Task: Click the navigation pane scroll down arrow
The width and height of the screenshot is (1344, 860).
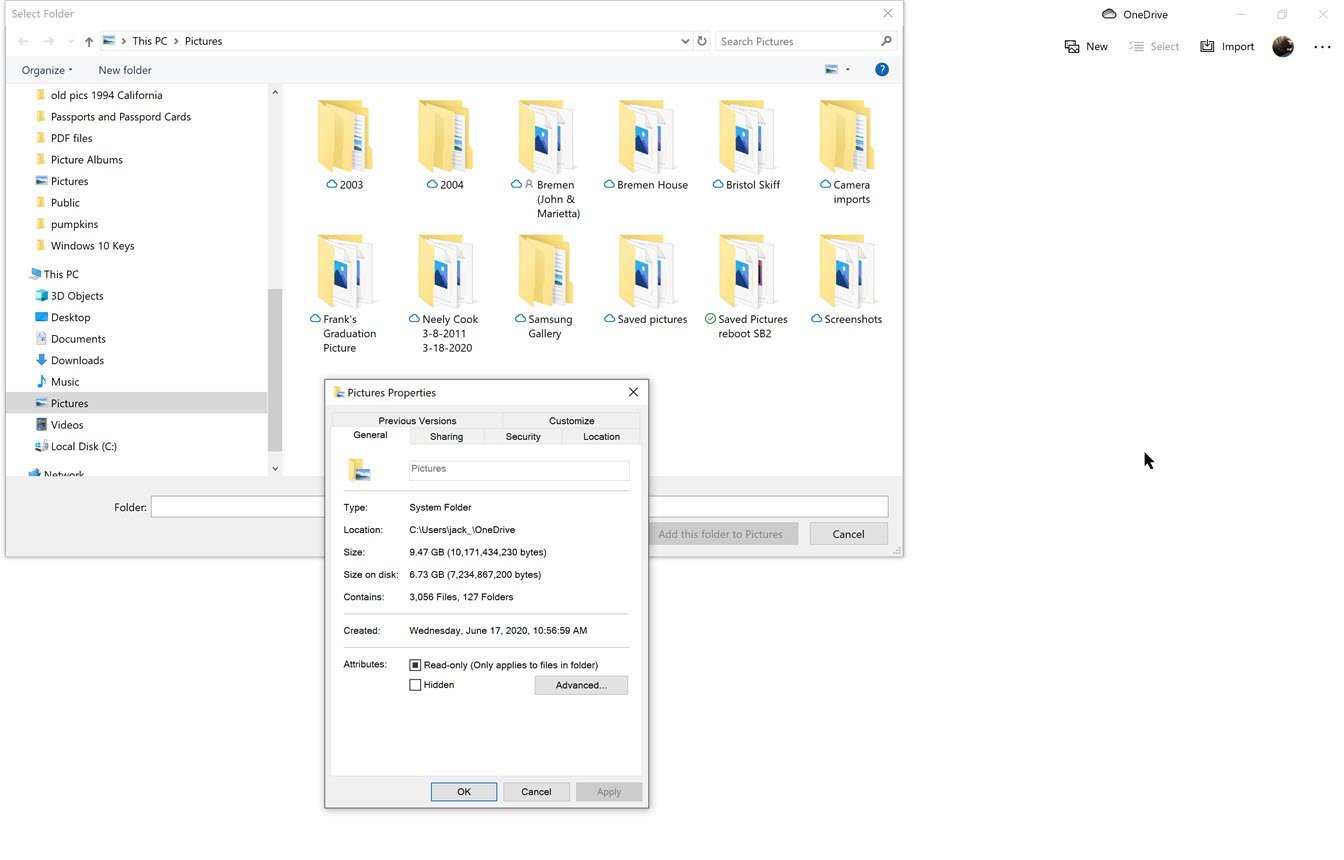Action: point(275,468)
